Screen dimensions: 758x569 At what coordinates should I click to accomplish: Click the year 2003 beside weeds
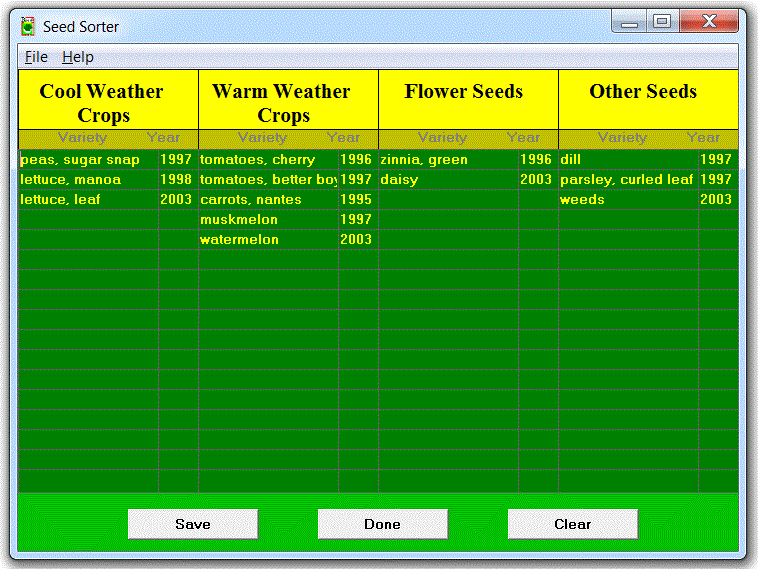tap(718, 199)
